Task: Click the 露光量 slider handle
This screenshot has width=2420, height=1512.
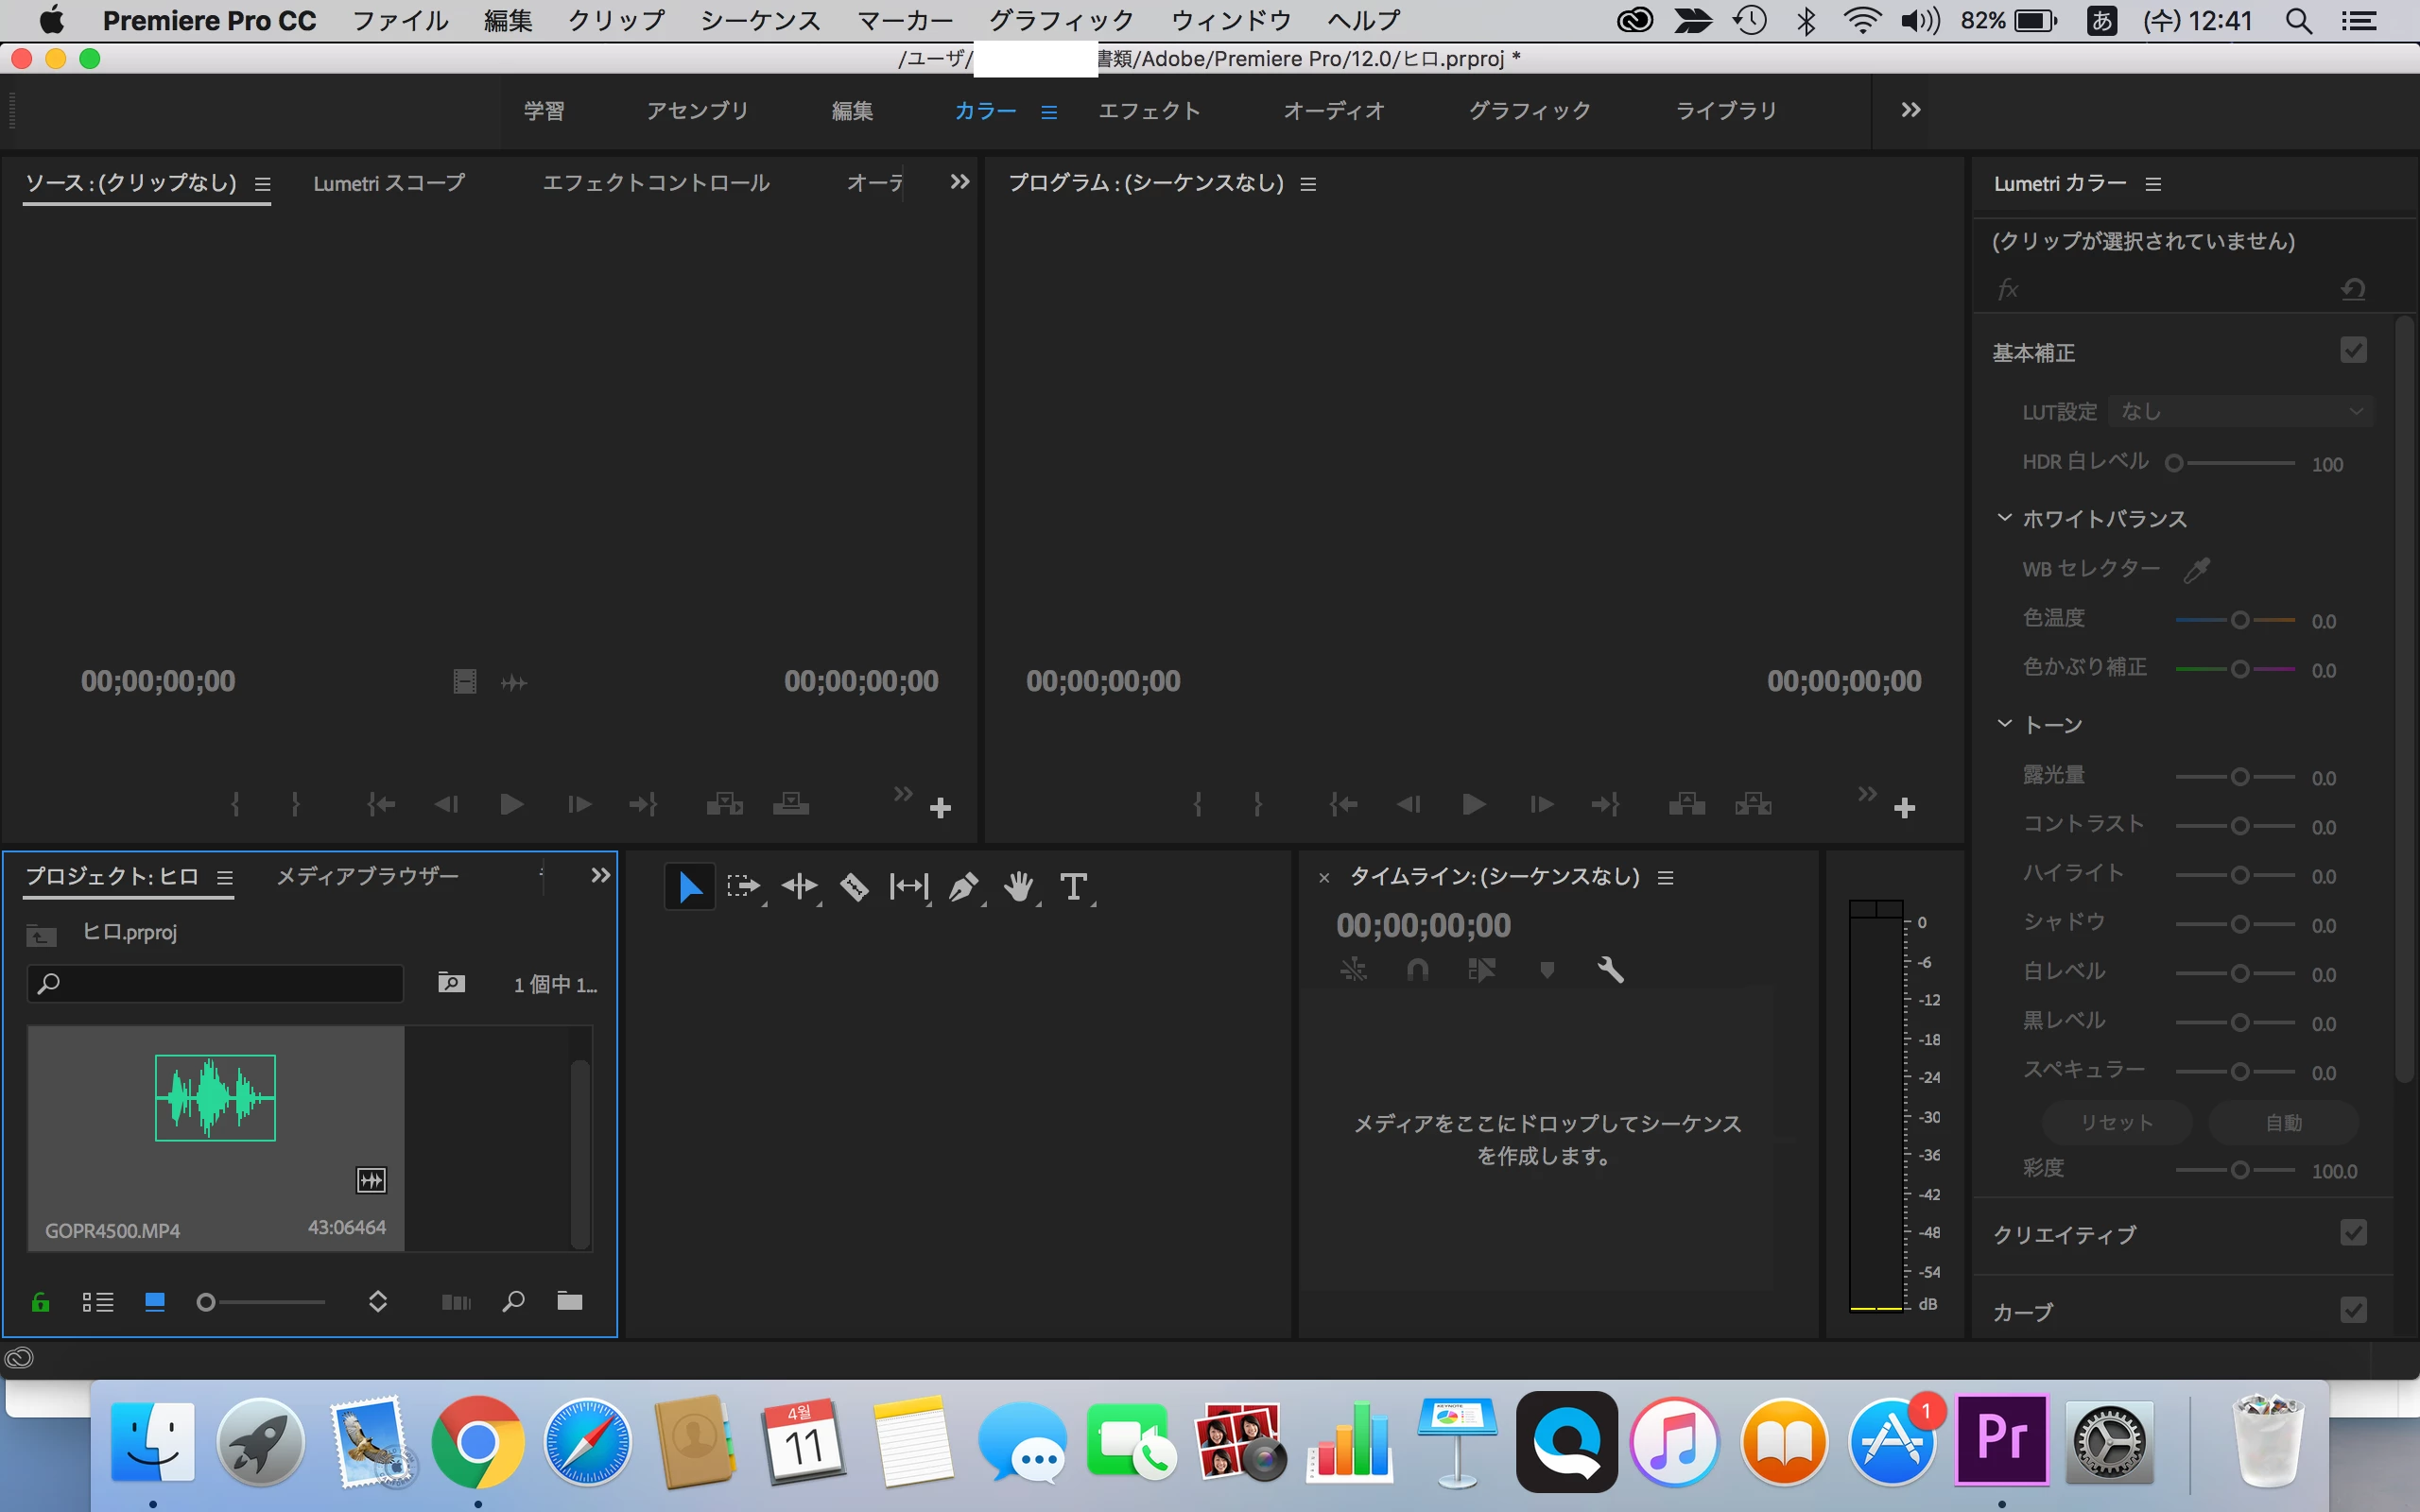Action: coord(2240,777)
